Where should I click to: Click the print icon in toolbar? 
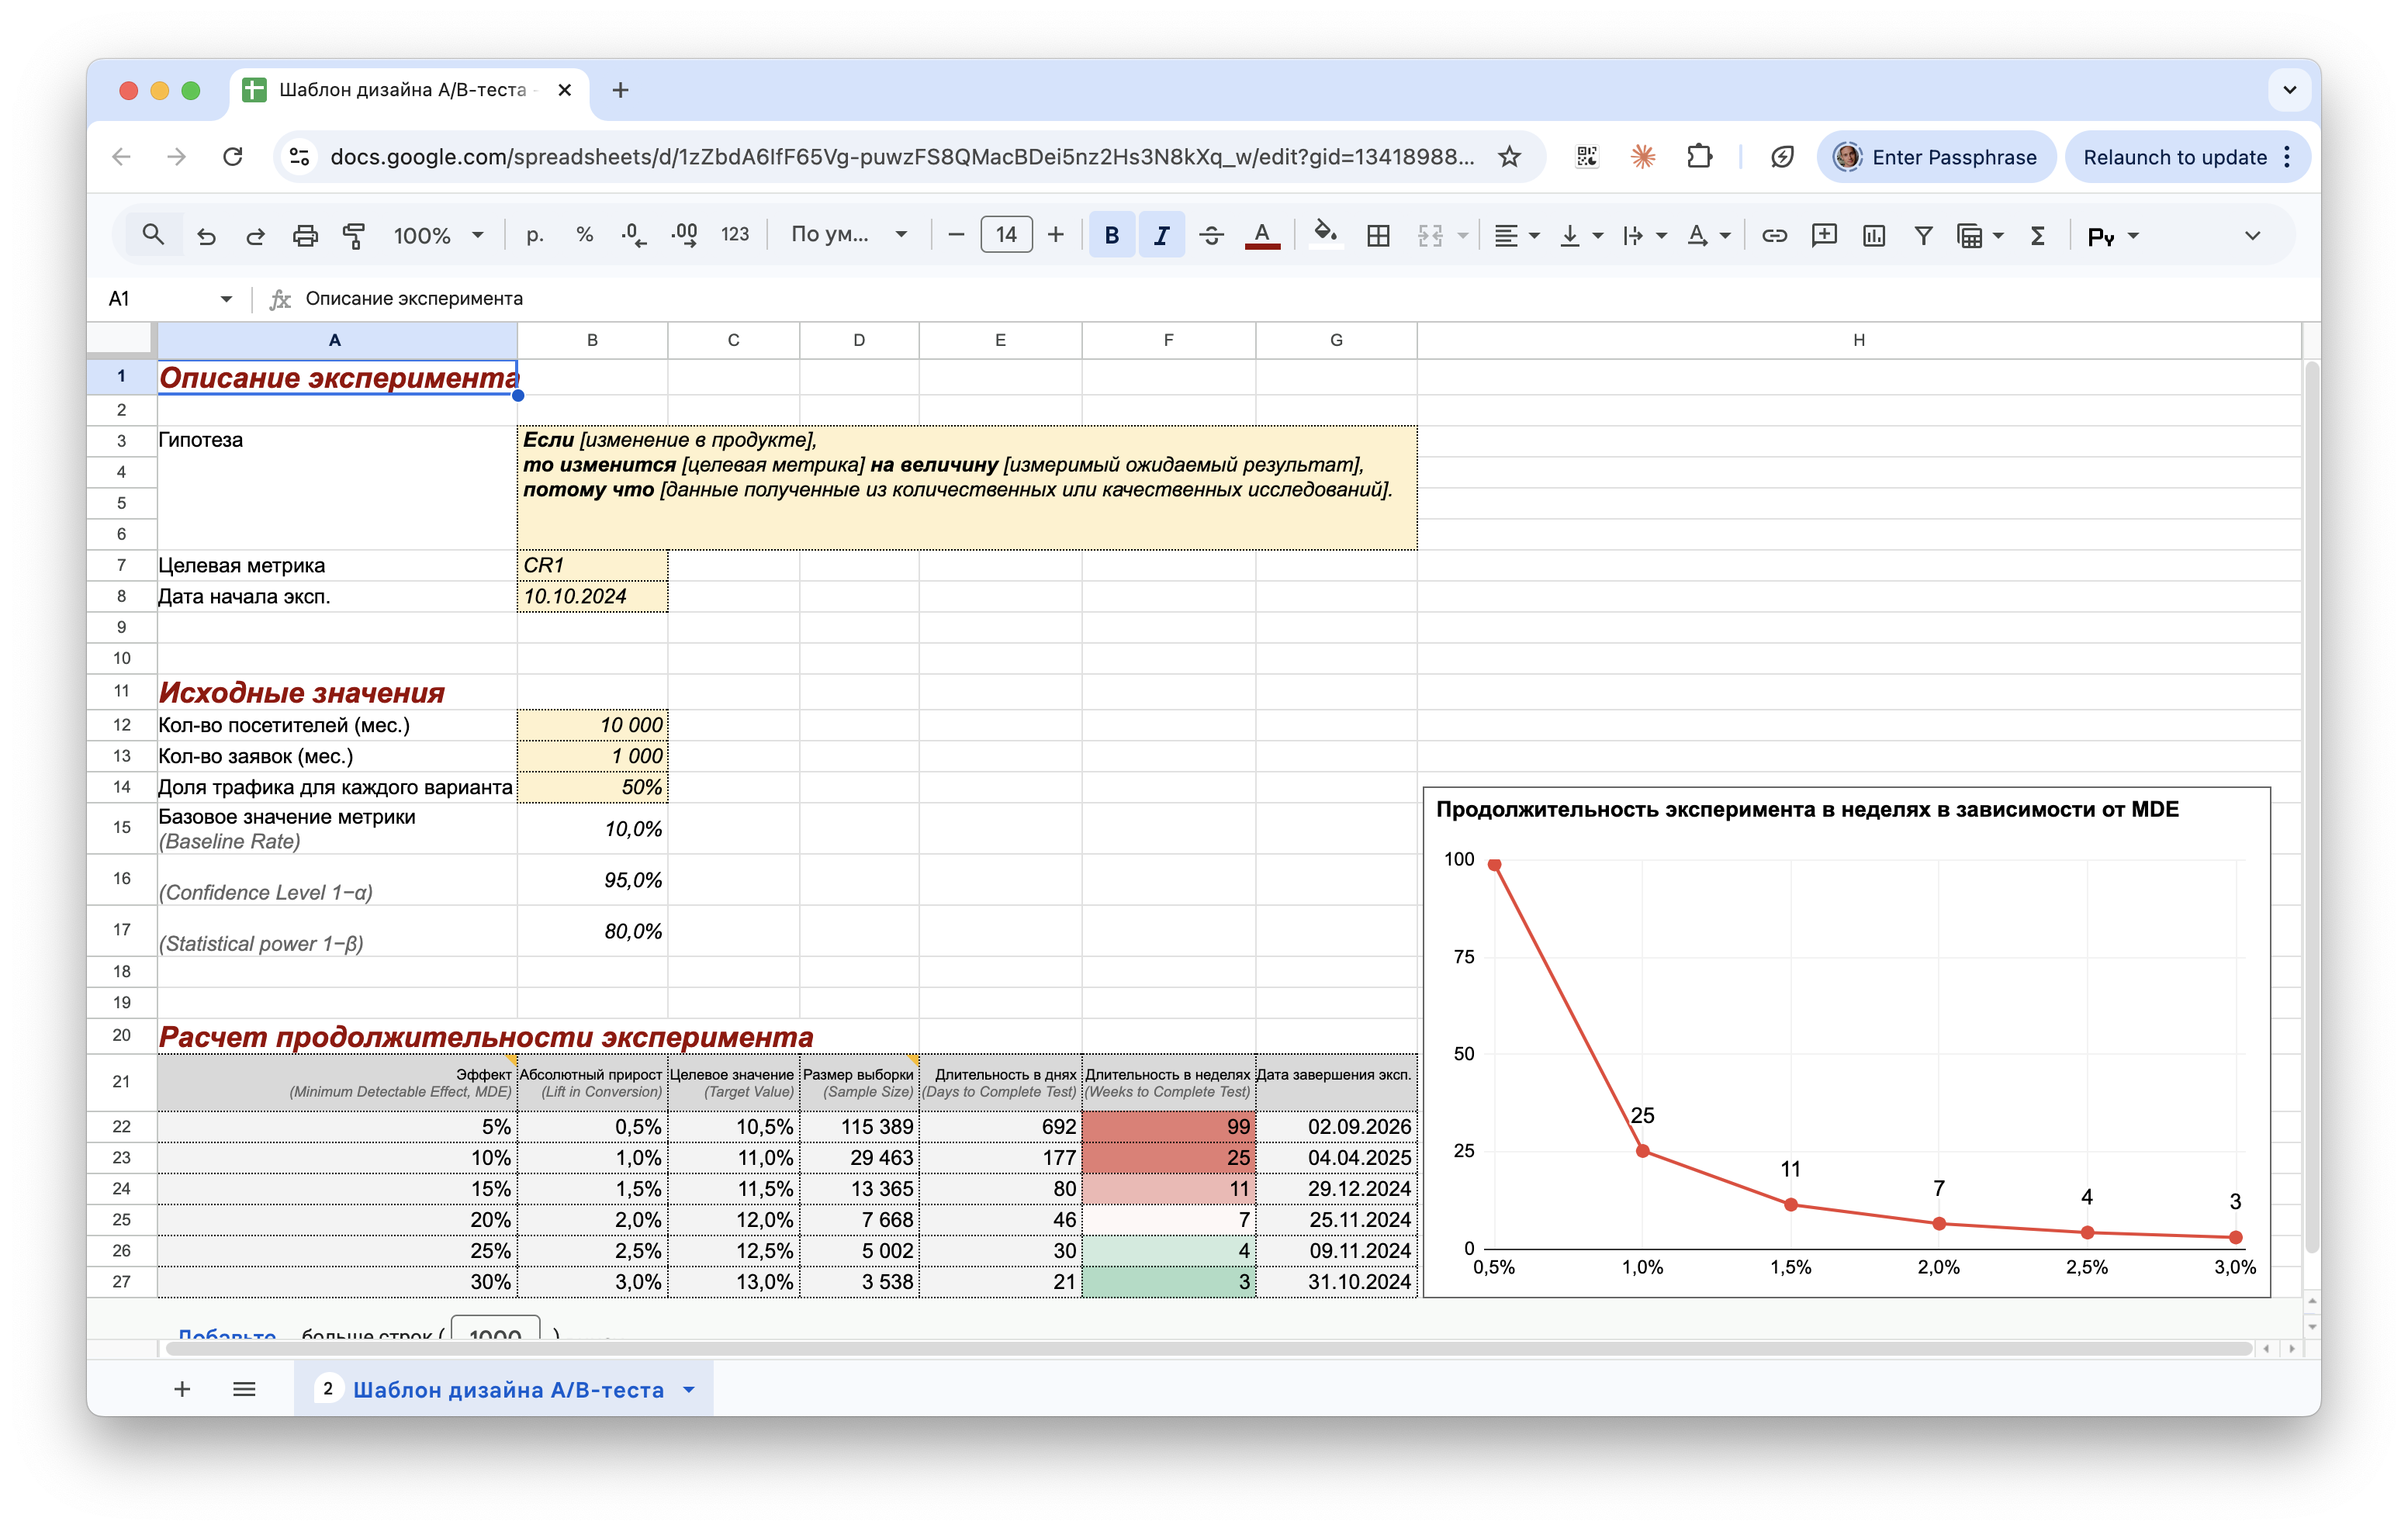(x=305, y=236)
